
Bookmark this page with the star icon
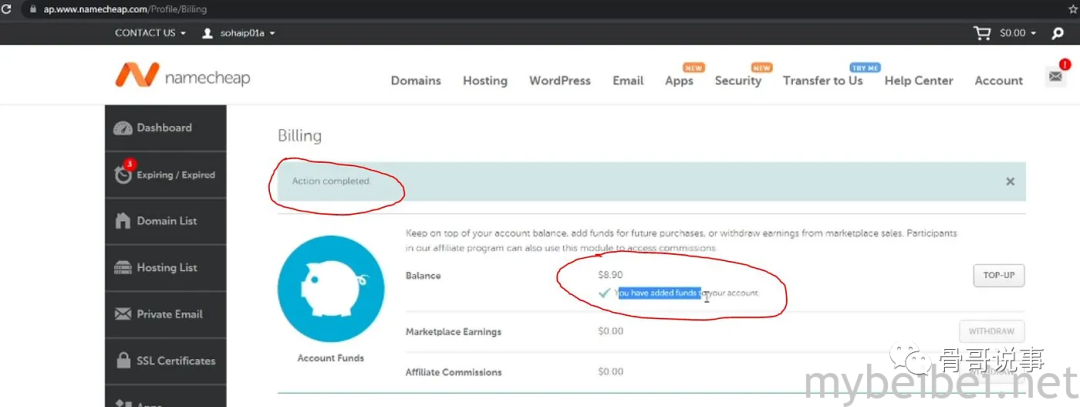[1073, 10]
